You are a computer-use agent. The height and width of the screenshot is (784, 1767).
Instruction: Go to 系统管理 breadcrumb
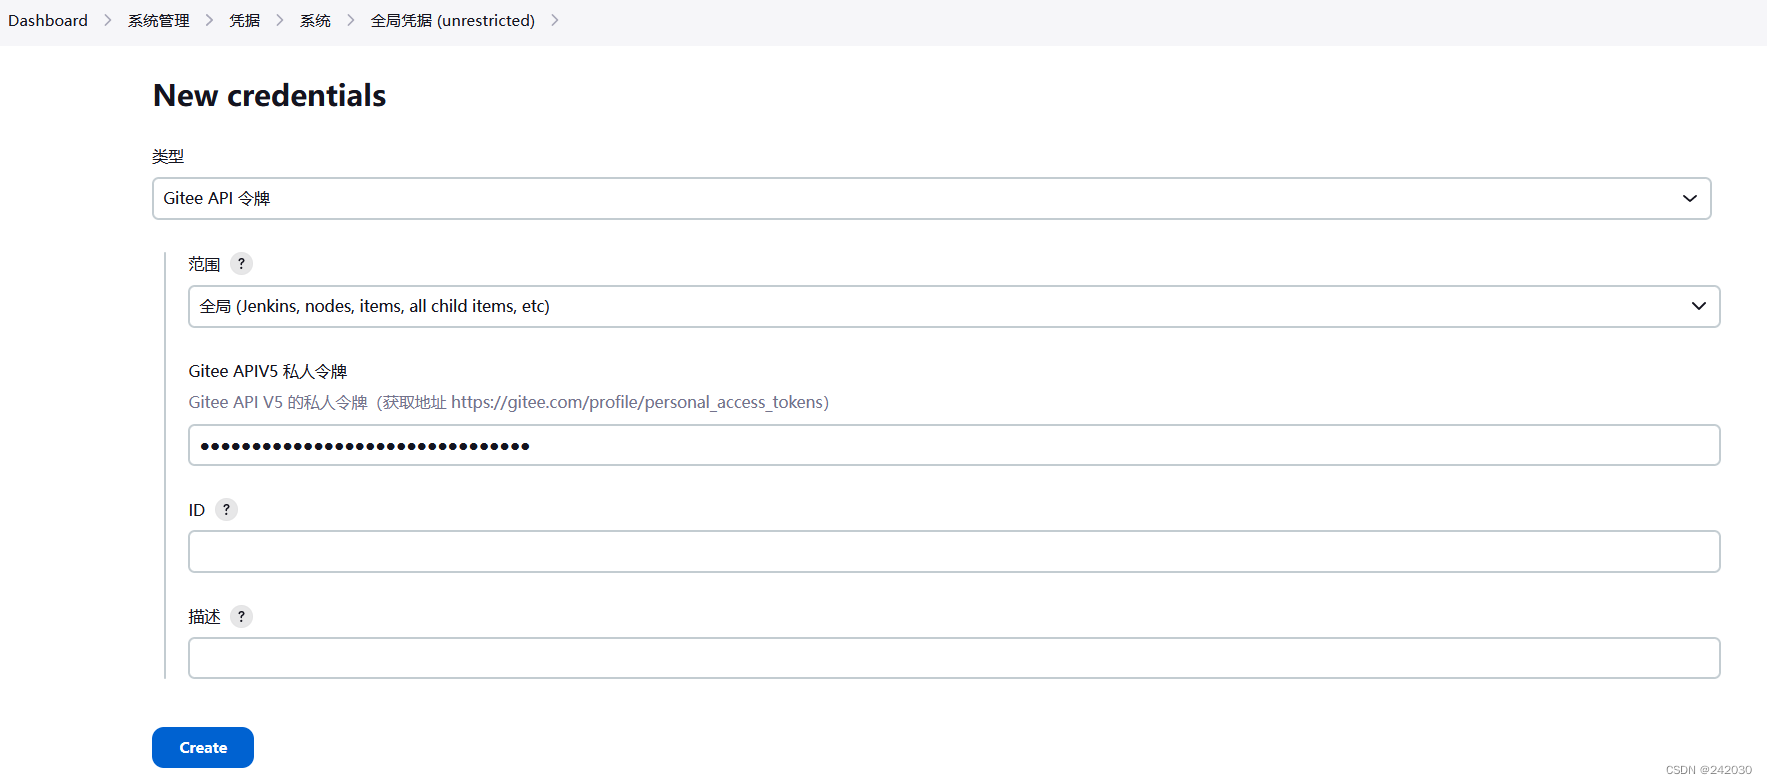[158, 20]
